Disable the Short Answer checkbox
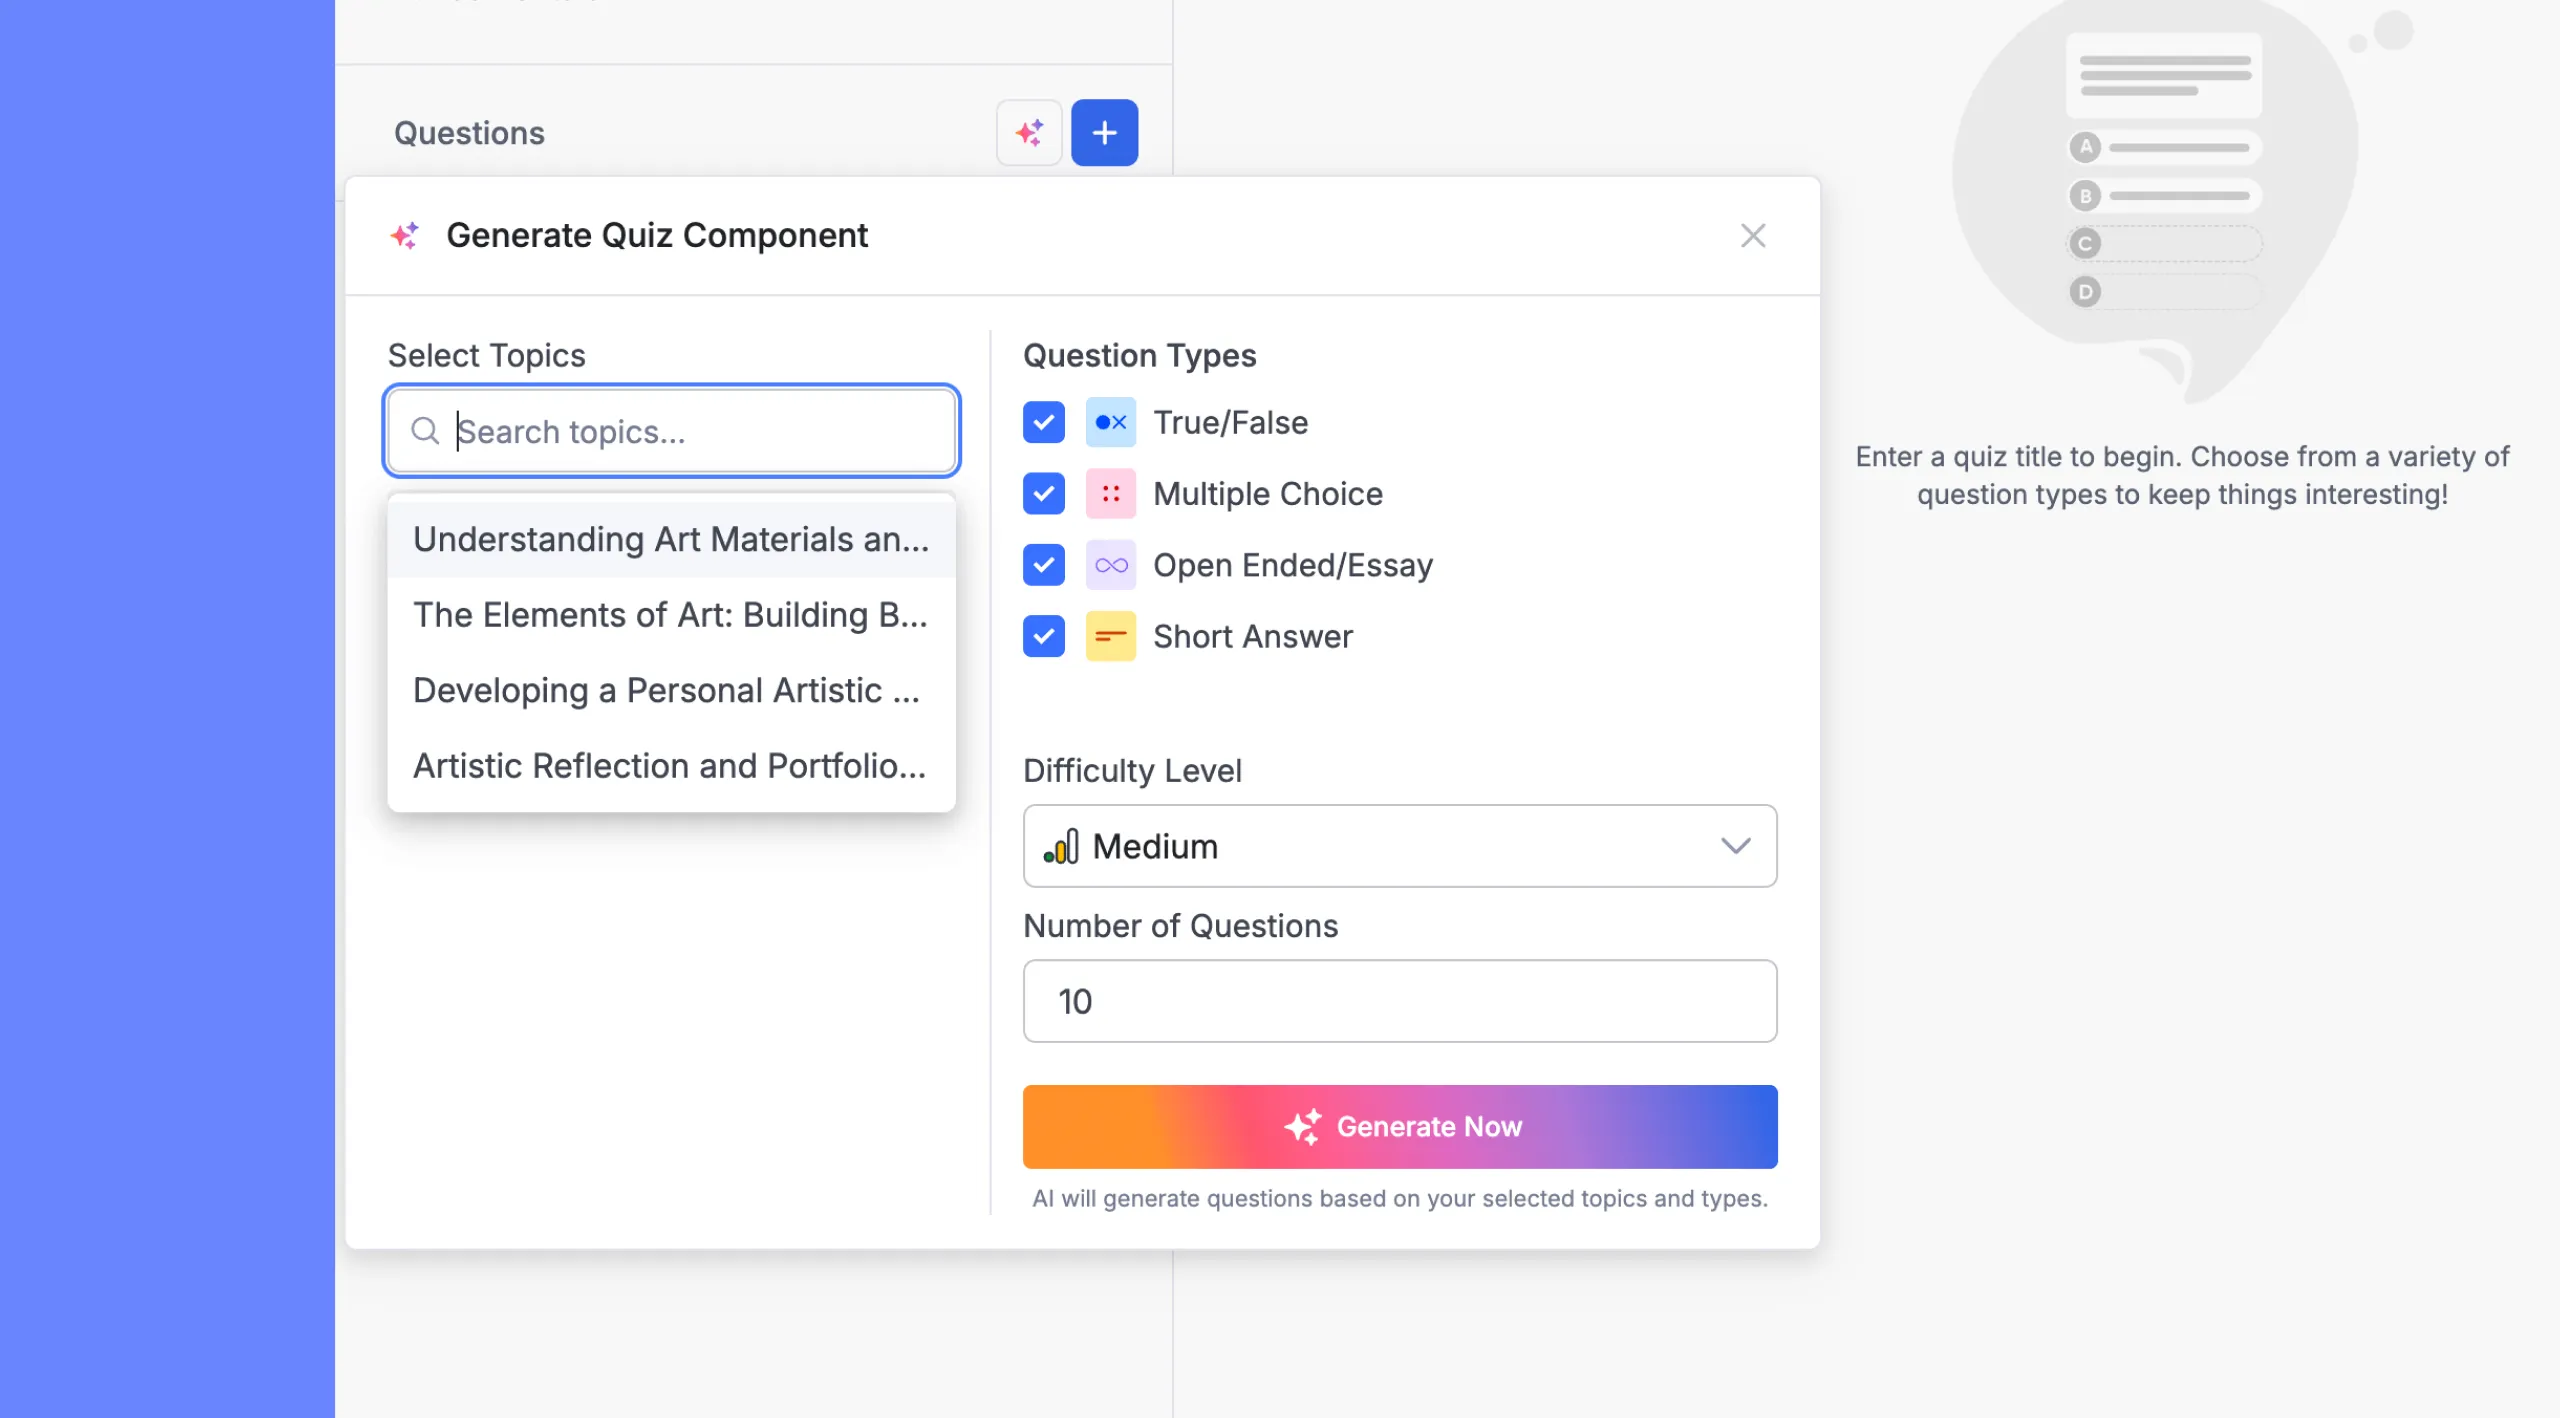Viewport: 2560px width, 1418px height. pos(1043,637)
